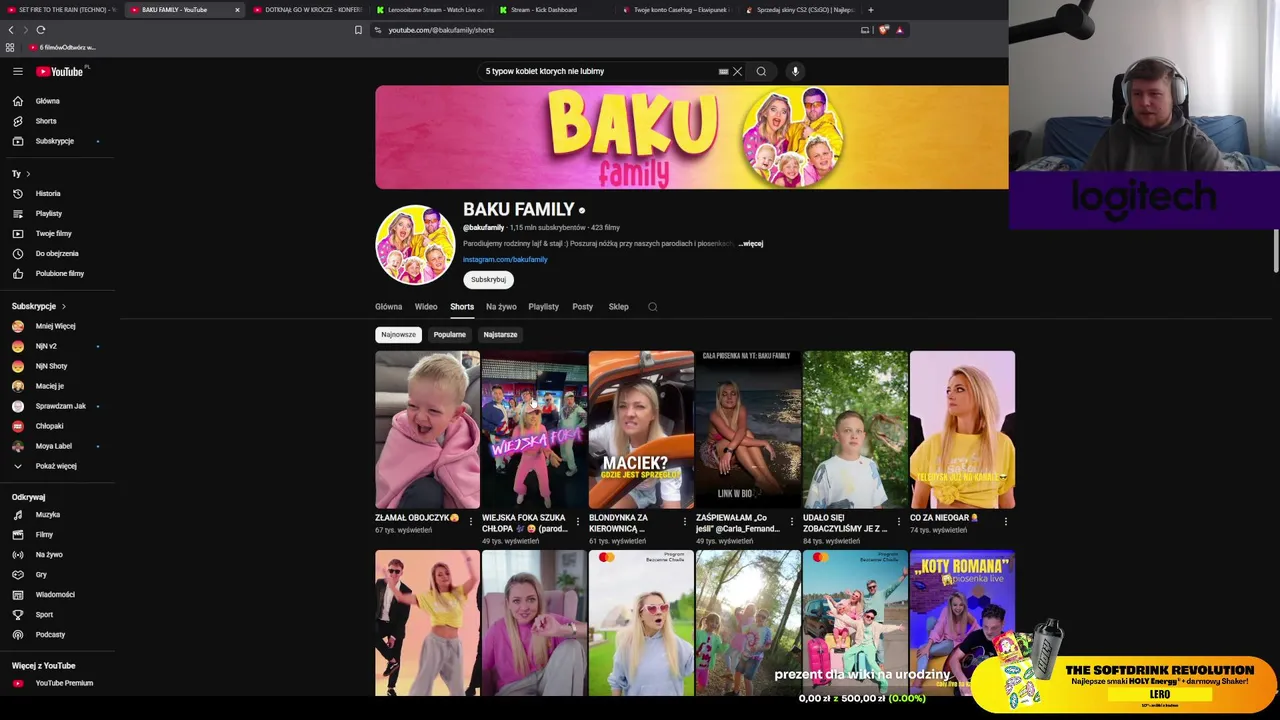Screen dimensions: 1280x720
Task: Switch to the Sklep tab
Action: (x=619, y=307)
